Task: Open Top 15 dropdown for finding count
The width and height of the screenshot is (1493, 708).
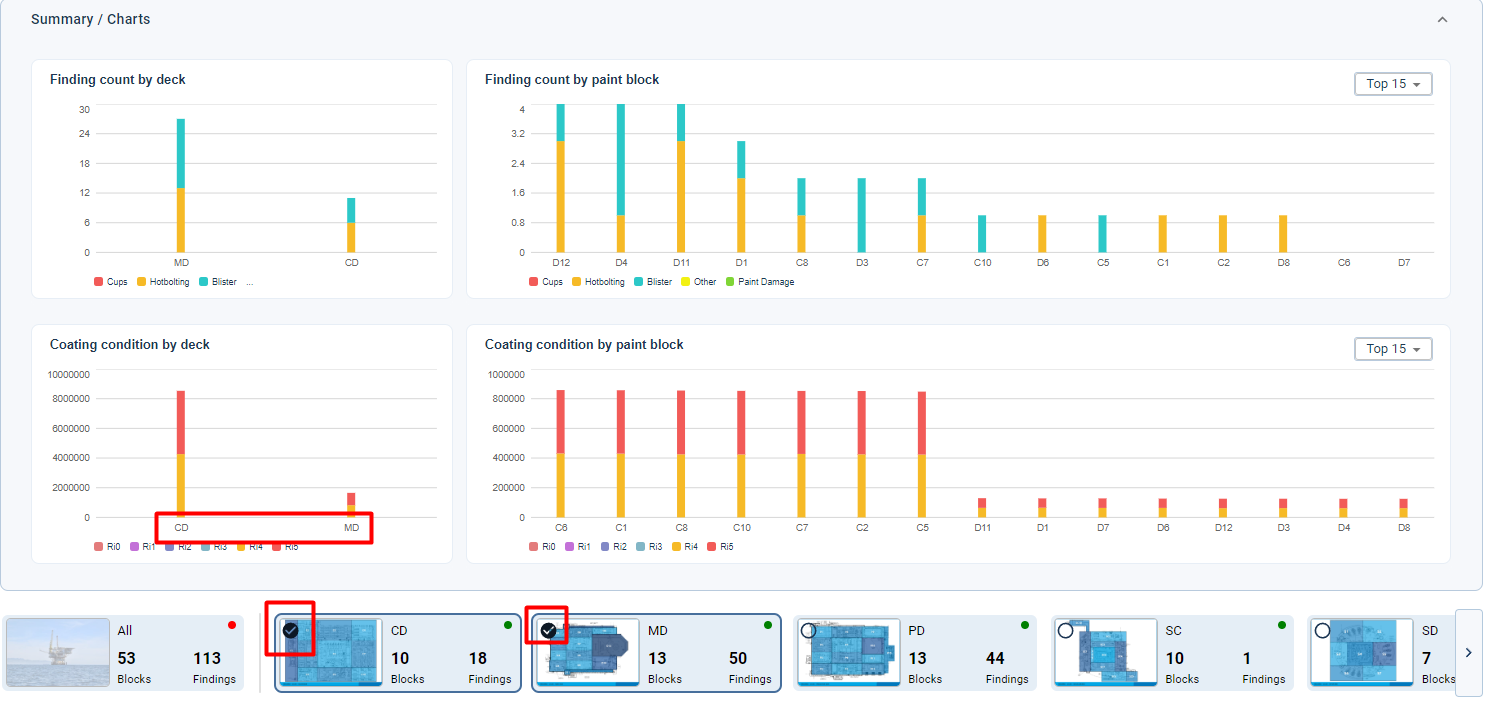Action: (x=1393, y=84)
